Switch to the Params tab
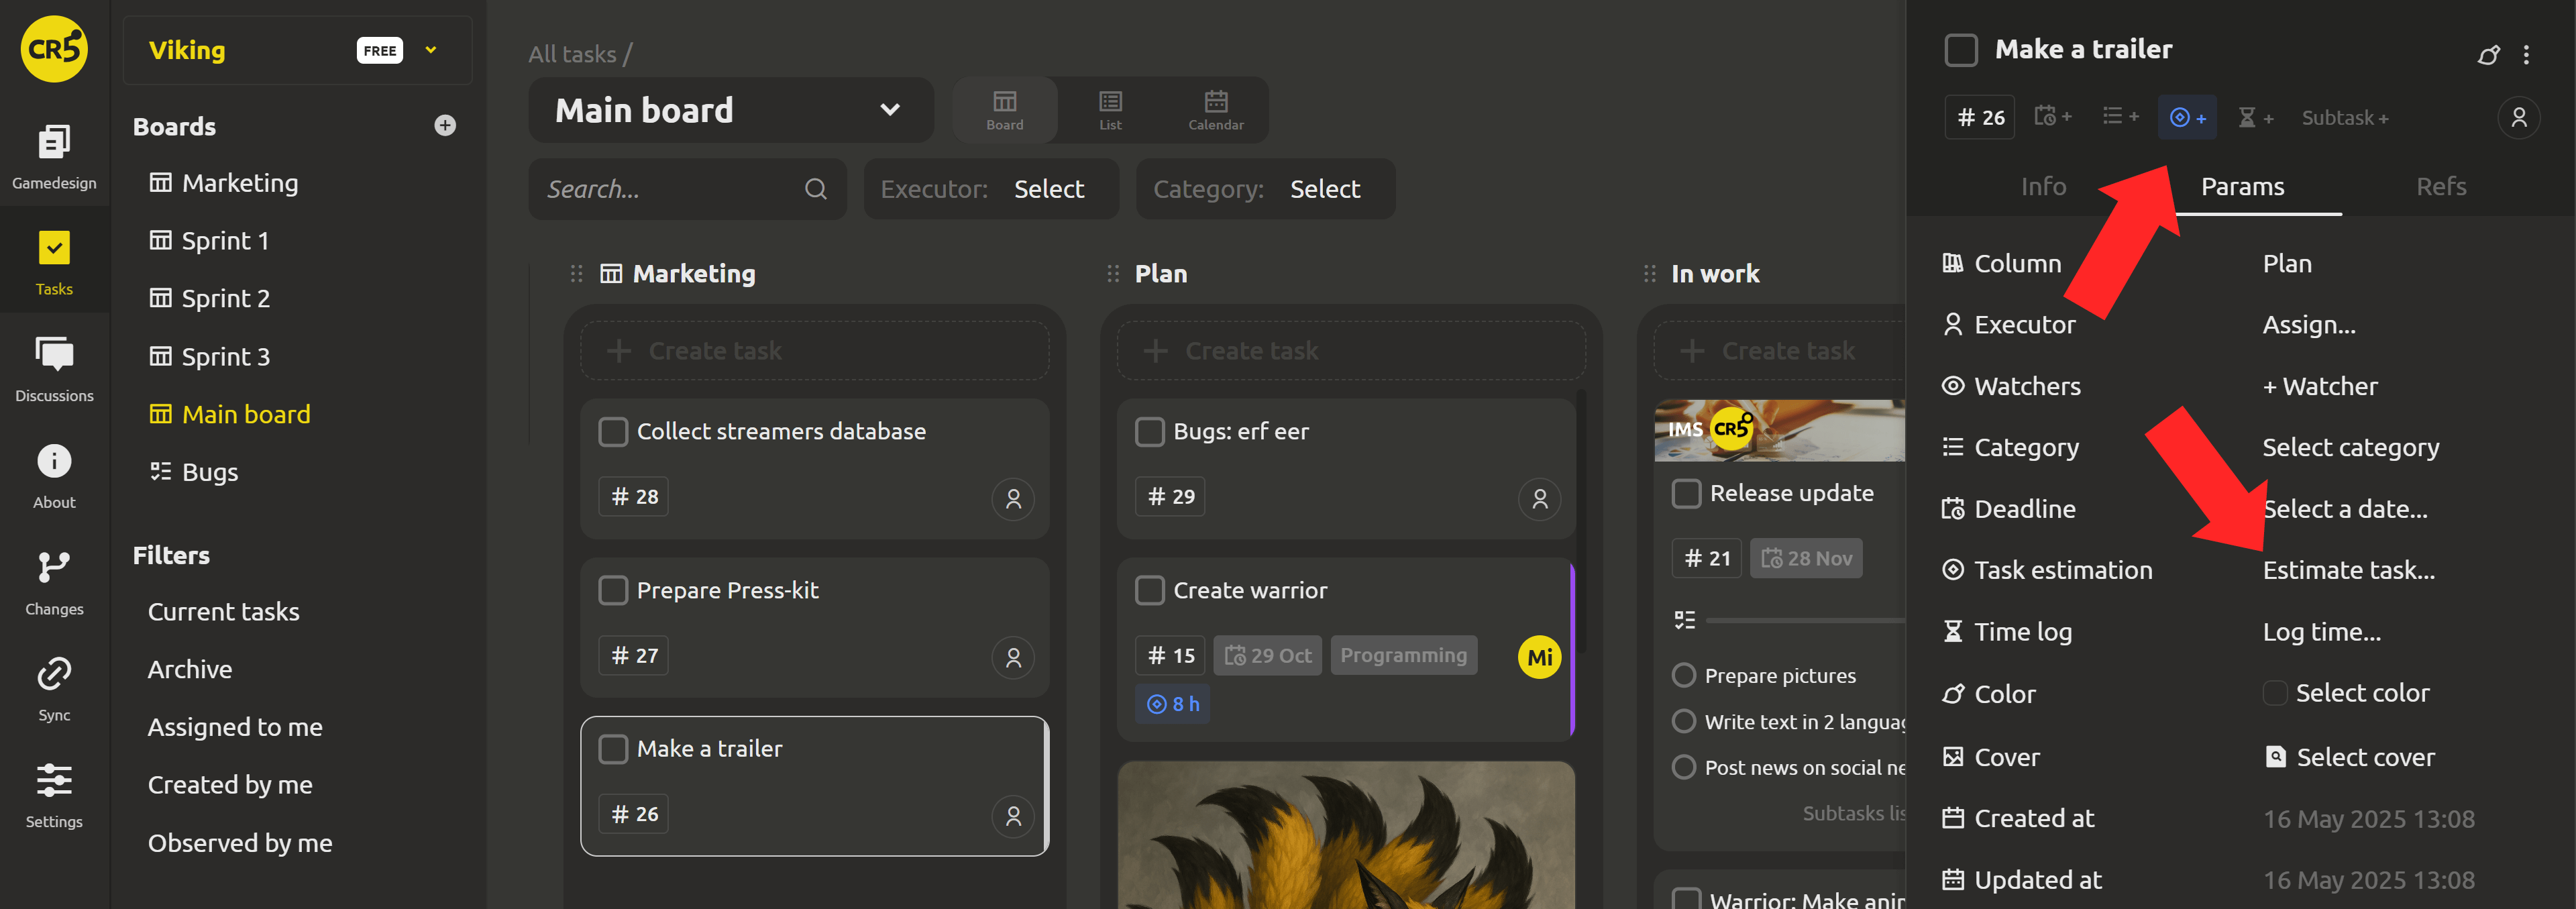Image resolution: width=2576 pixels, height=909 pixels. (x=2242, y=187)
